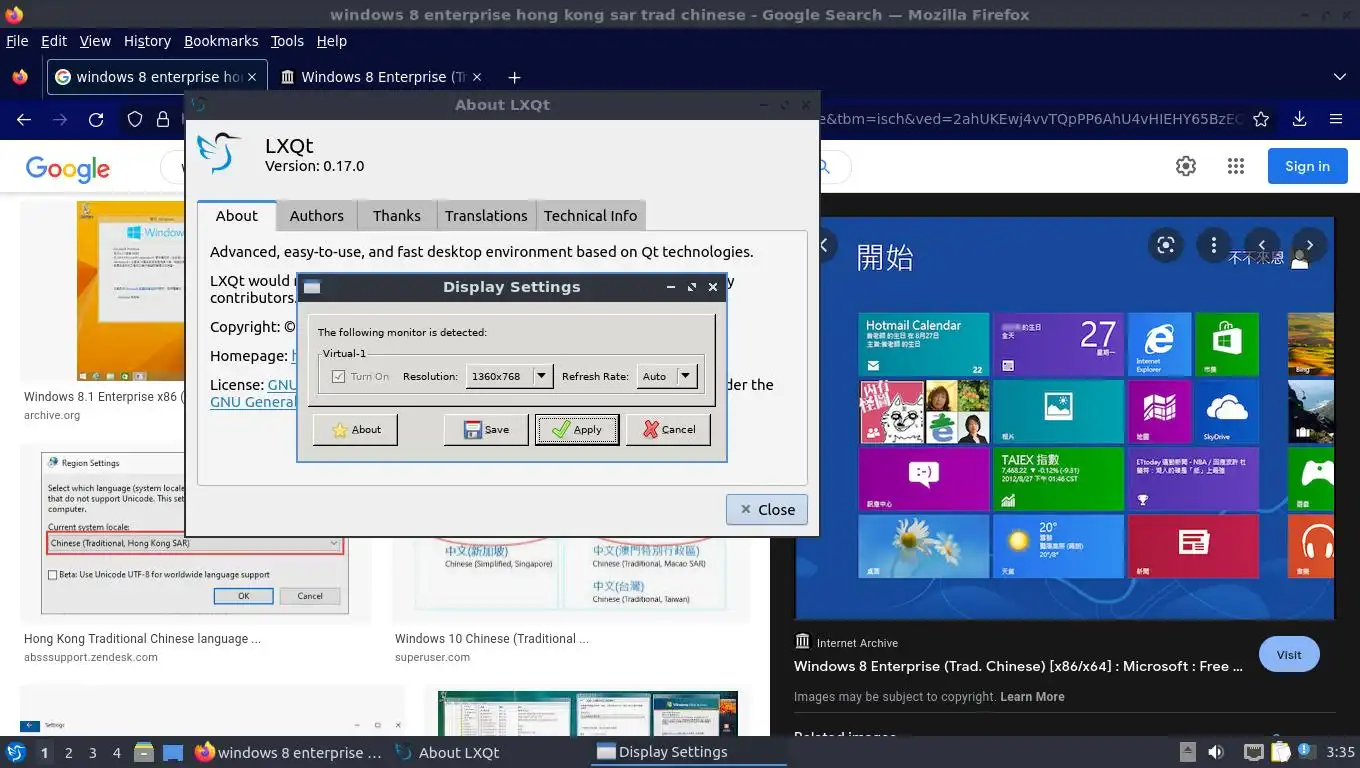Open the Help menu in Firefox

pyautogui.click(x=331, y=41)
